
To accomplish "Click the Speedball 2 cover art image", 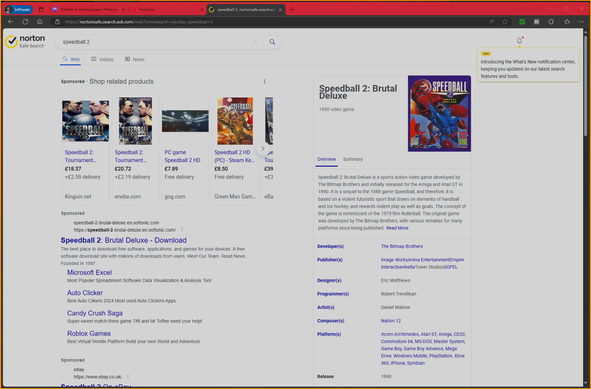I will [439, 113].
